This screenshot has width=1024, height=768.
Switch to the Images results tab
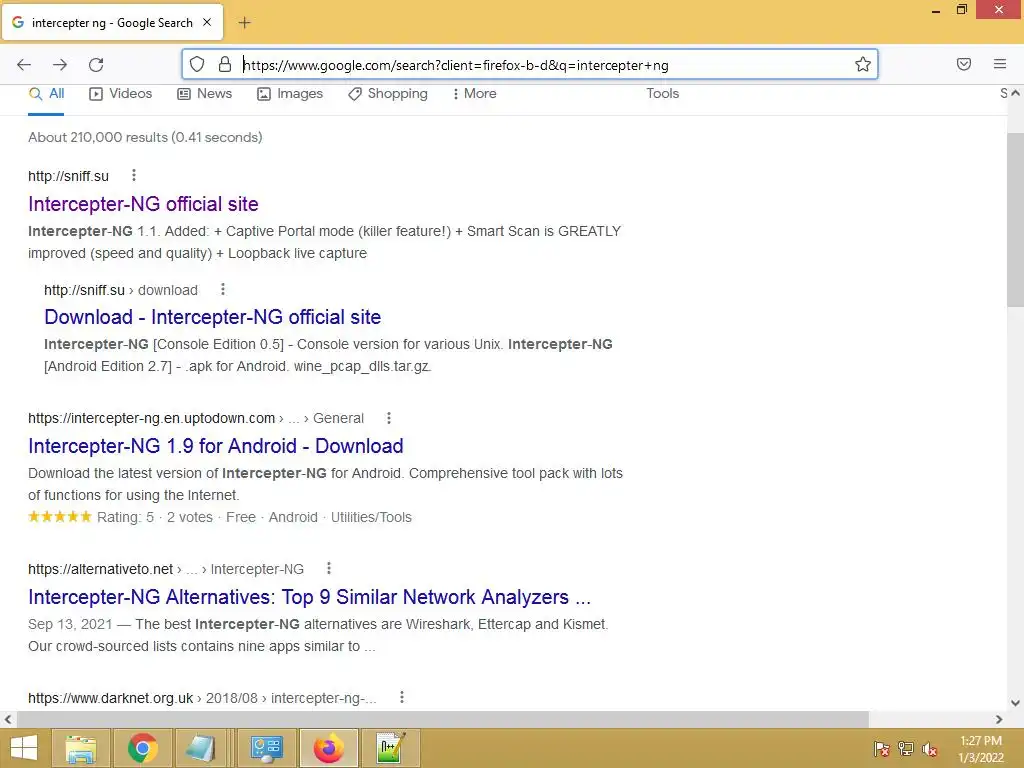click(290, 94)
